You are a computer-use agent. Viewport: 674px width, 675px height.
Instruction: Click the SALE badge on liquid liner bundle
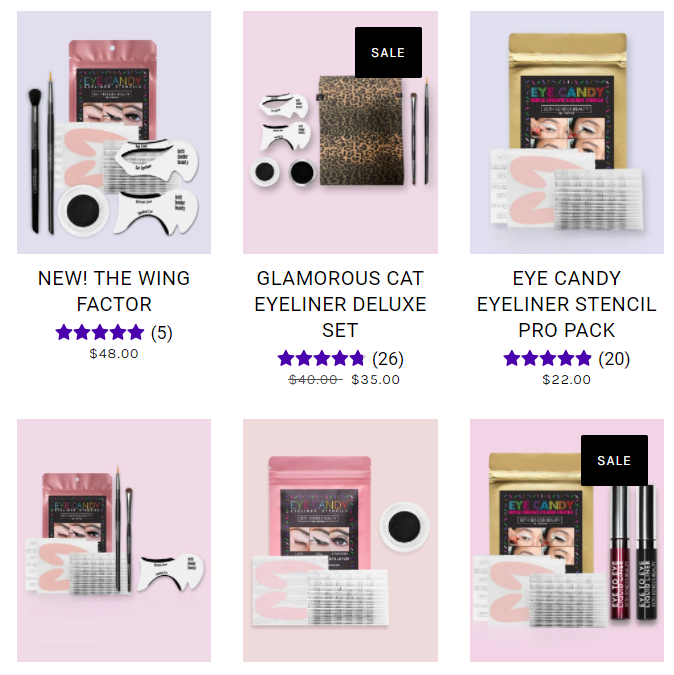(x=614, y=461)
